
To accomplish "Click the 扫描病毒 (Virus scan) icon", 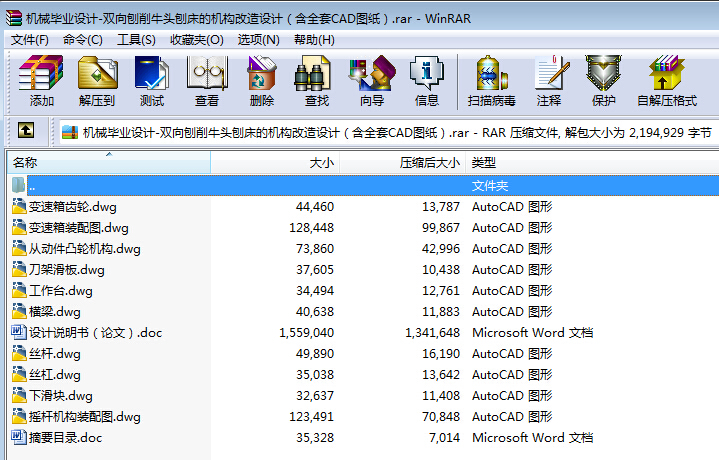I will tap(492, 72).
